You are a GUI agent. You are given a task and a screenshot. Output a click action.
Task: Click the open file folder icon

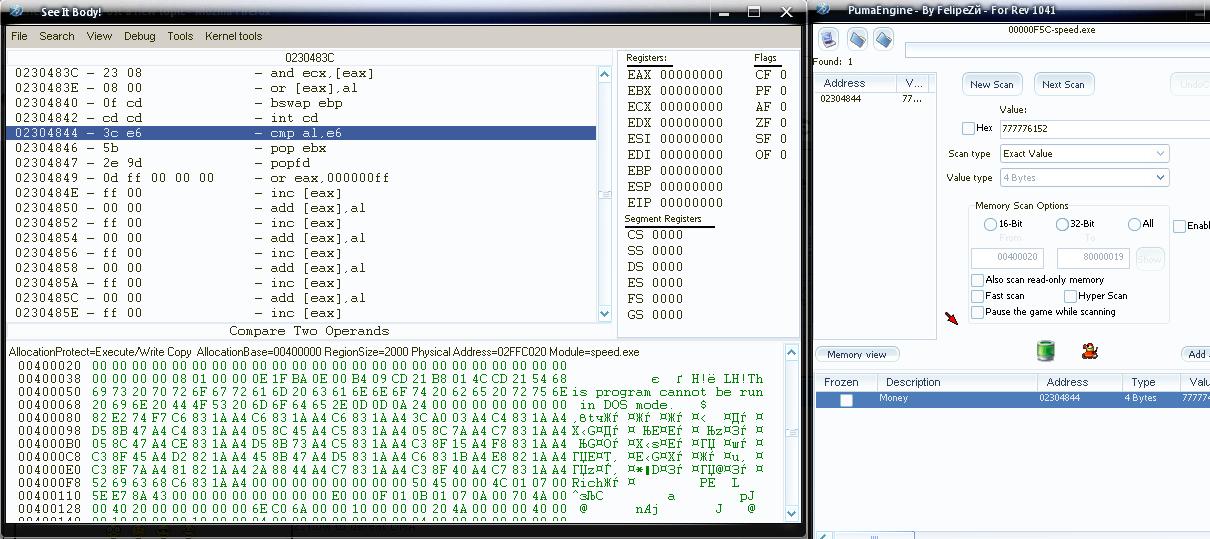tap(857, 39)
